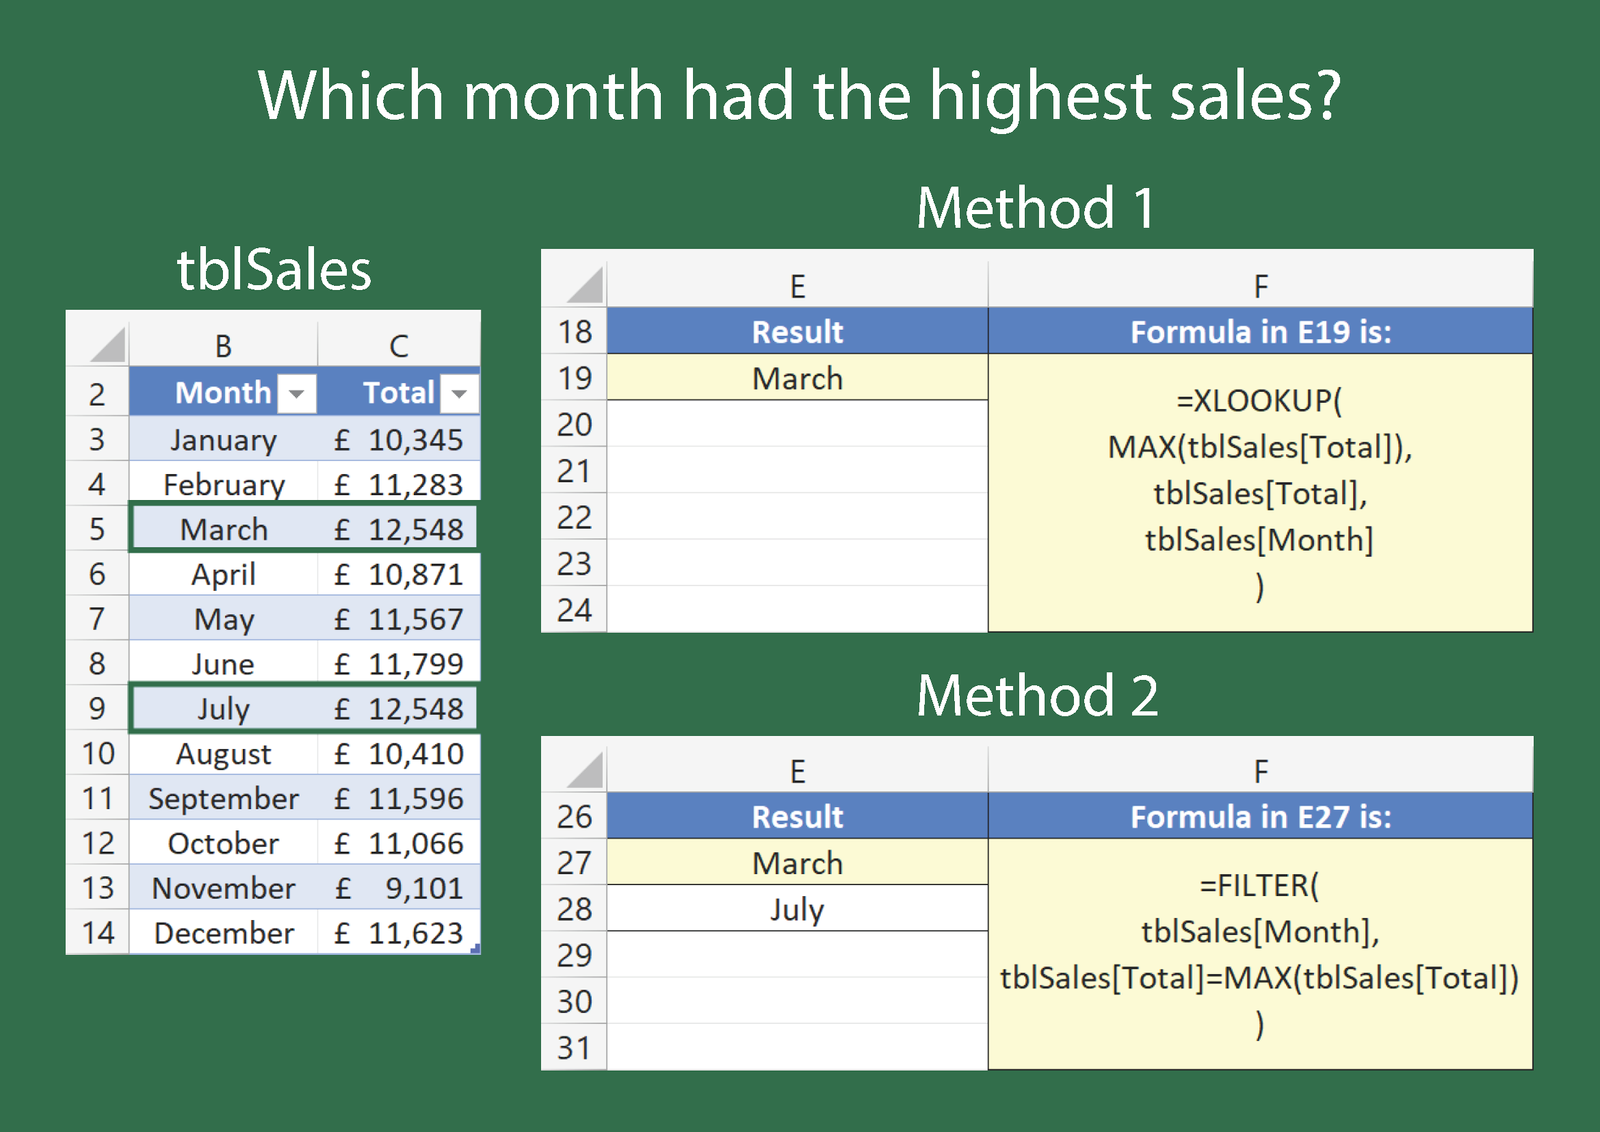
Task: Select column E header in Method 2
Action: pyautogui.click(x=797, y=772)
